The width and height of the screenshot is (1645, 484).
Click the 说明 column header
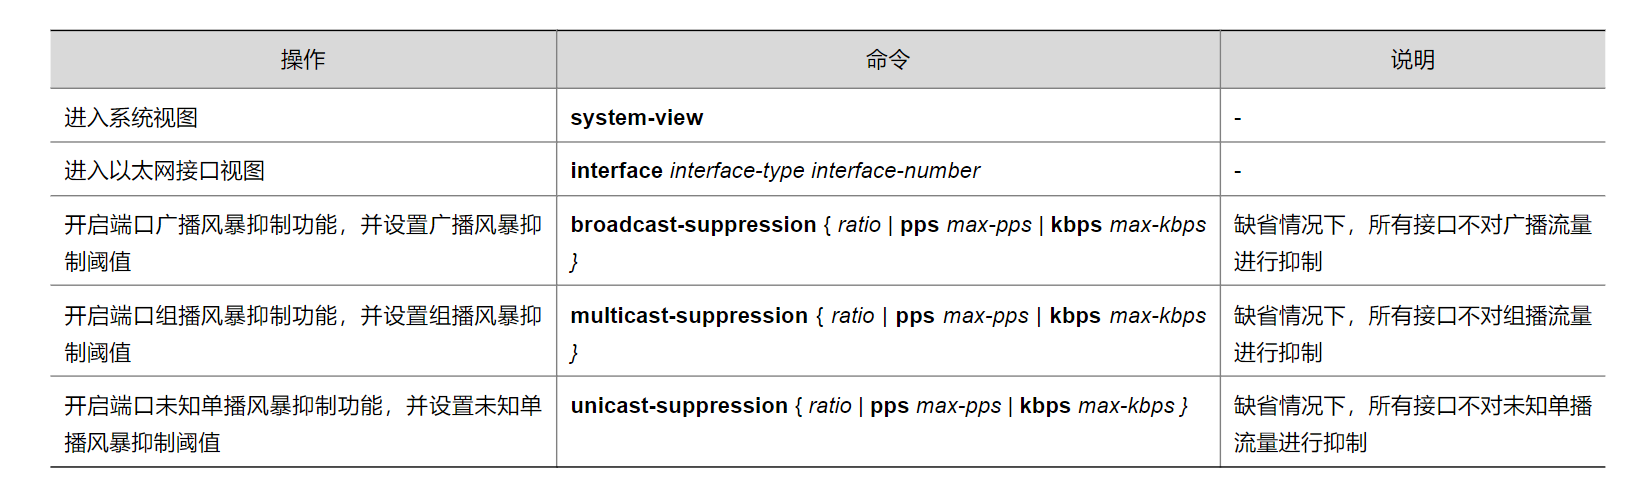1412,60
